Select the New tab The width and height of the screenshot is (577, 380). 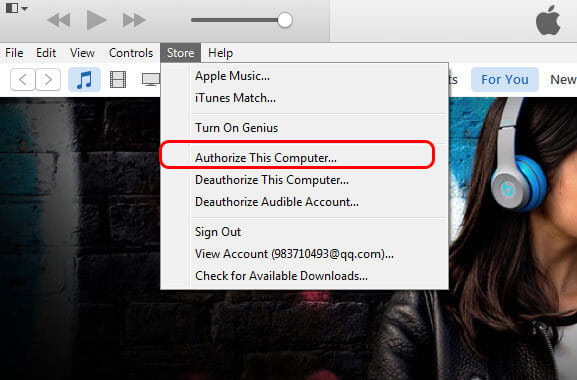pyautogui.click(x=563, y=79)
